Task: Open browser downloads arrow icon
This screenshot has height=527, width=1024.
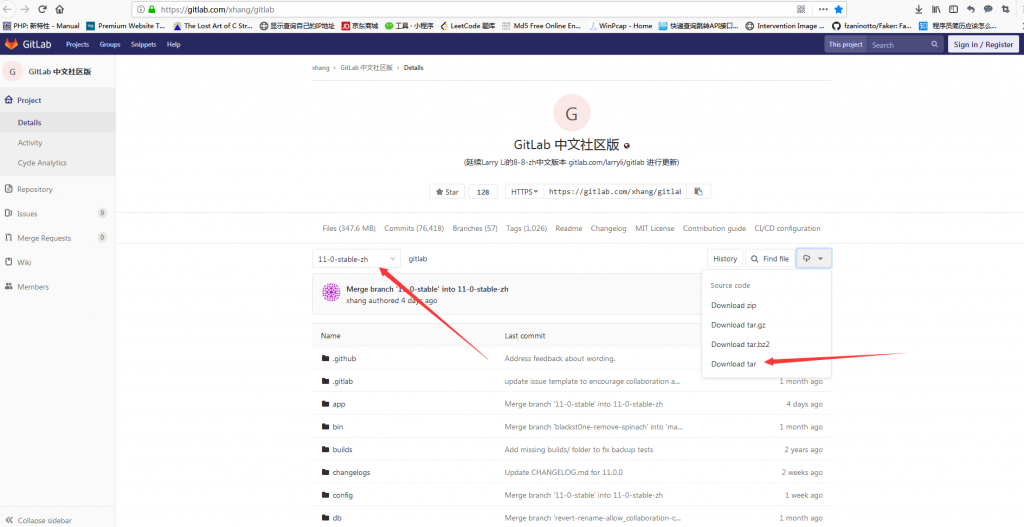Action: (x=919, y=9)
